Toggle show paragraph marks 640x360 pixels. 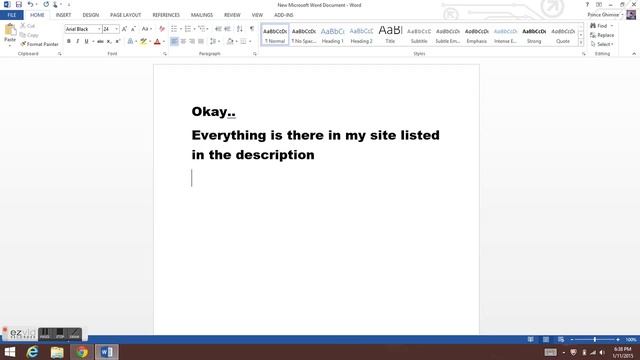coord(252,29)
